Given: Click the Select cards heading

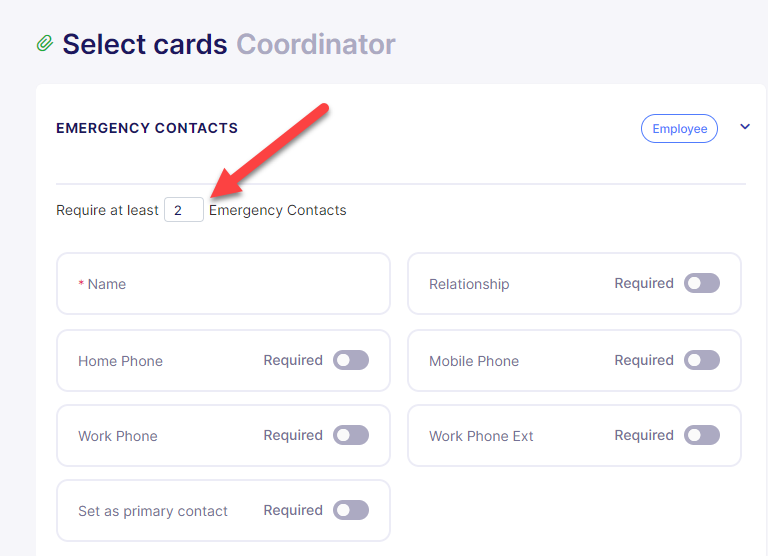Looking at the screenshot, I should click(x=145, y=44).
